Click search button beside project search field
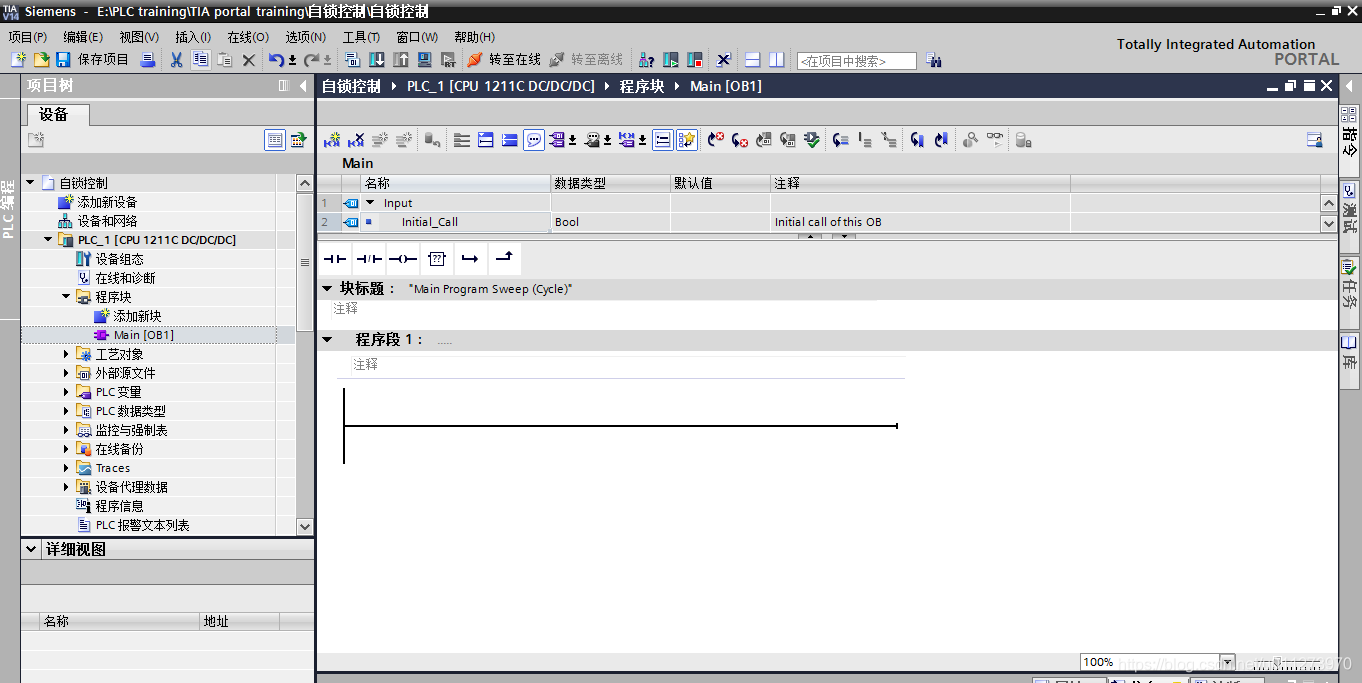1362x683 pixels. tap(933, 60)
